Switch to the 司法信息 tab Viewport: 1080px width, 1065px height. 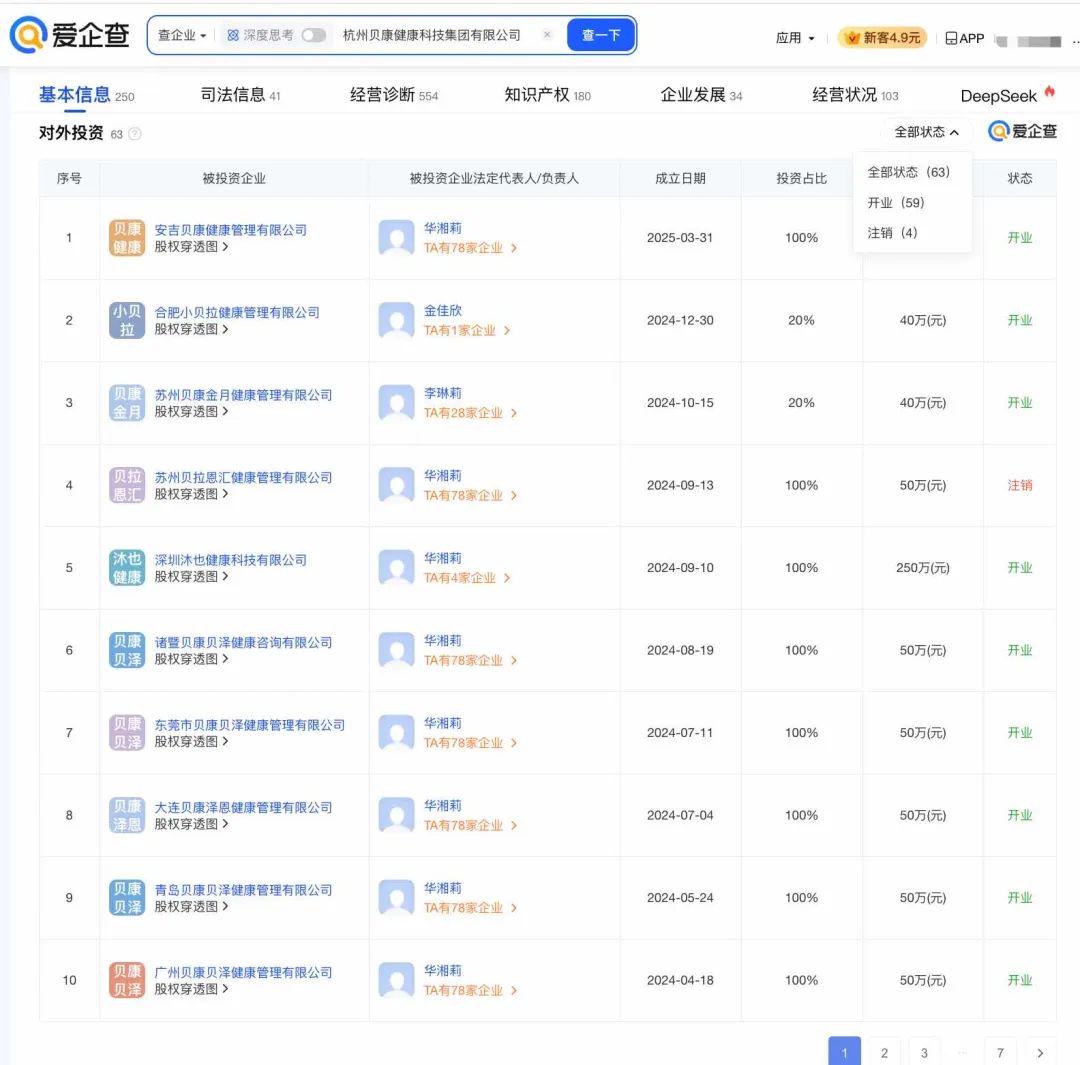pyautogui.click(x=240, y=95)
